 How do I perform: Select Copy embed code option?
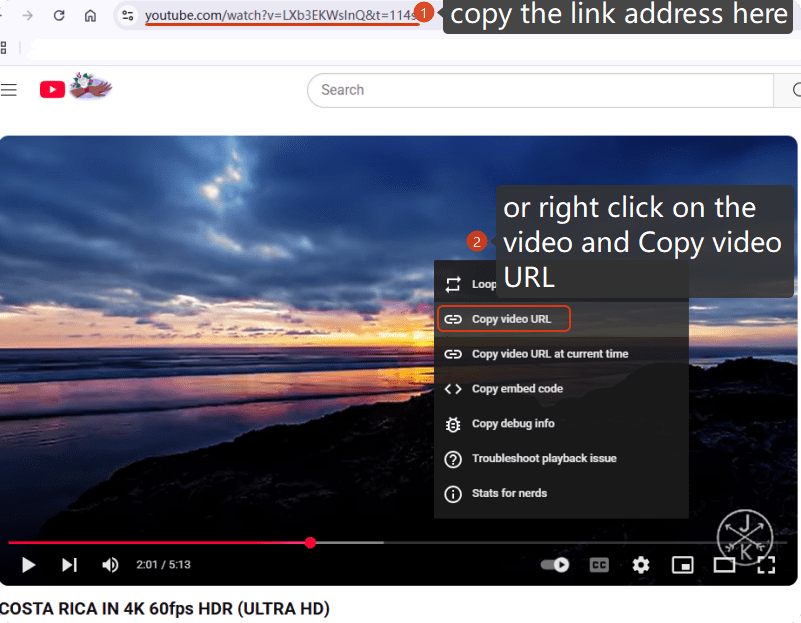pyautogui.click(x=517, y=389)
